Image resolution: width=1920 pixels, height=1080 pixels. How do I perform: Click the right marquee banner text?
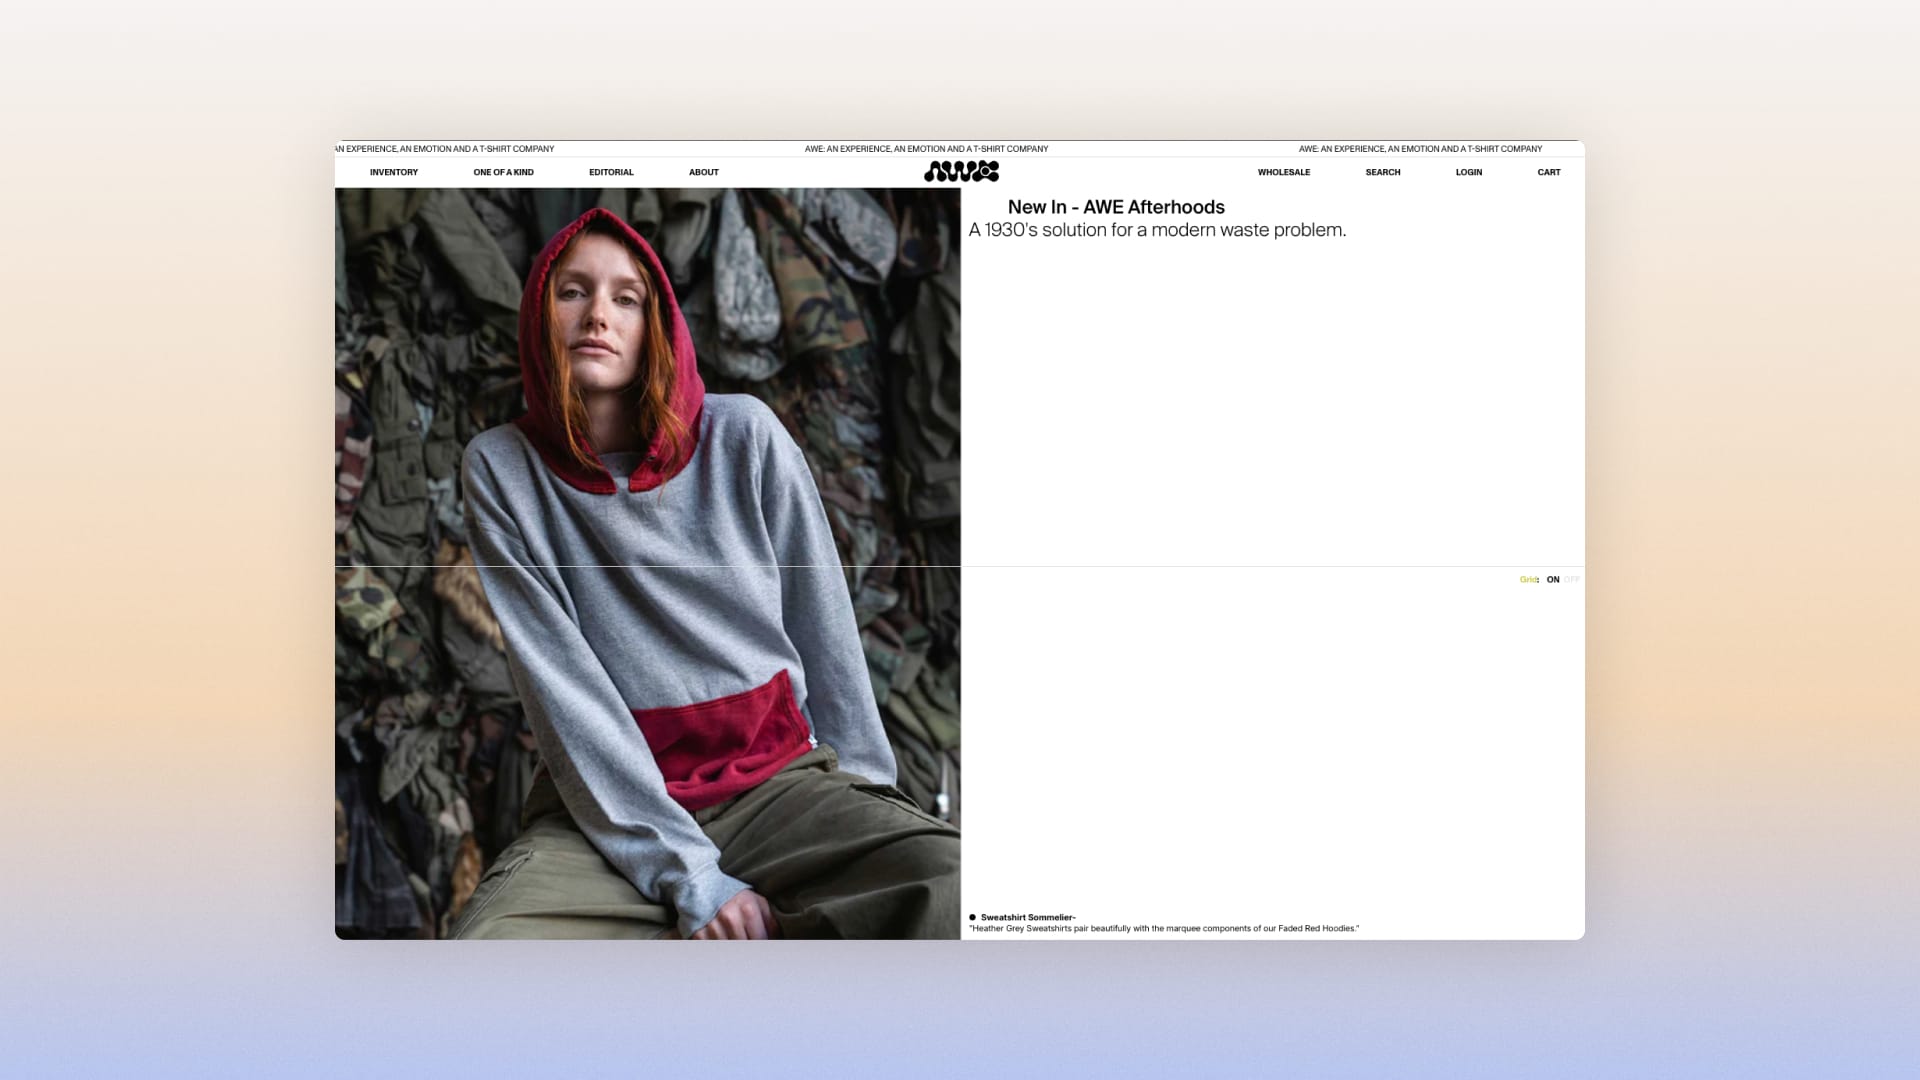[x=1420, y=149]
